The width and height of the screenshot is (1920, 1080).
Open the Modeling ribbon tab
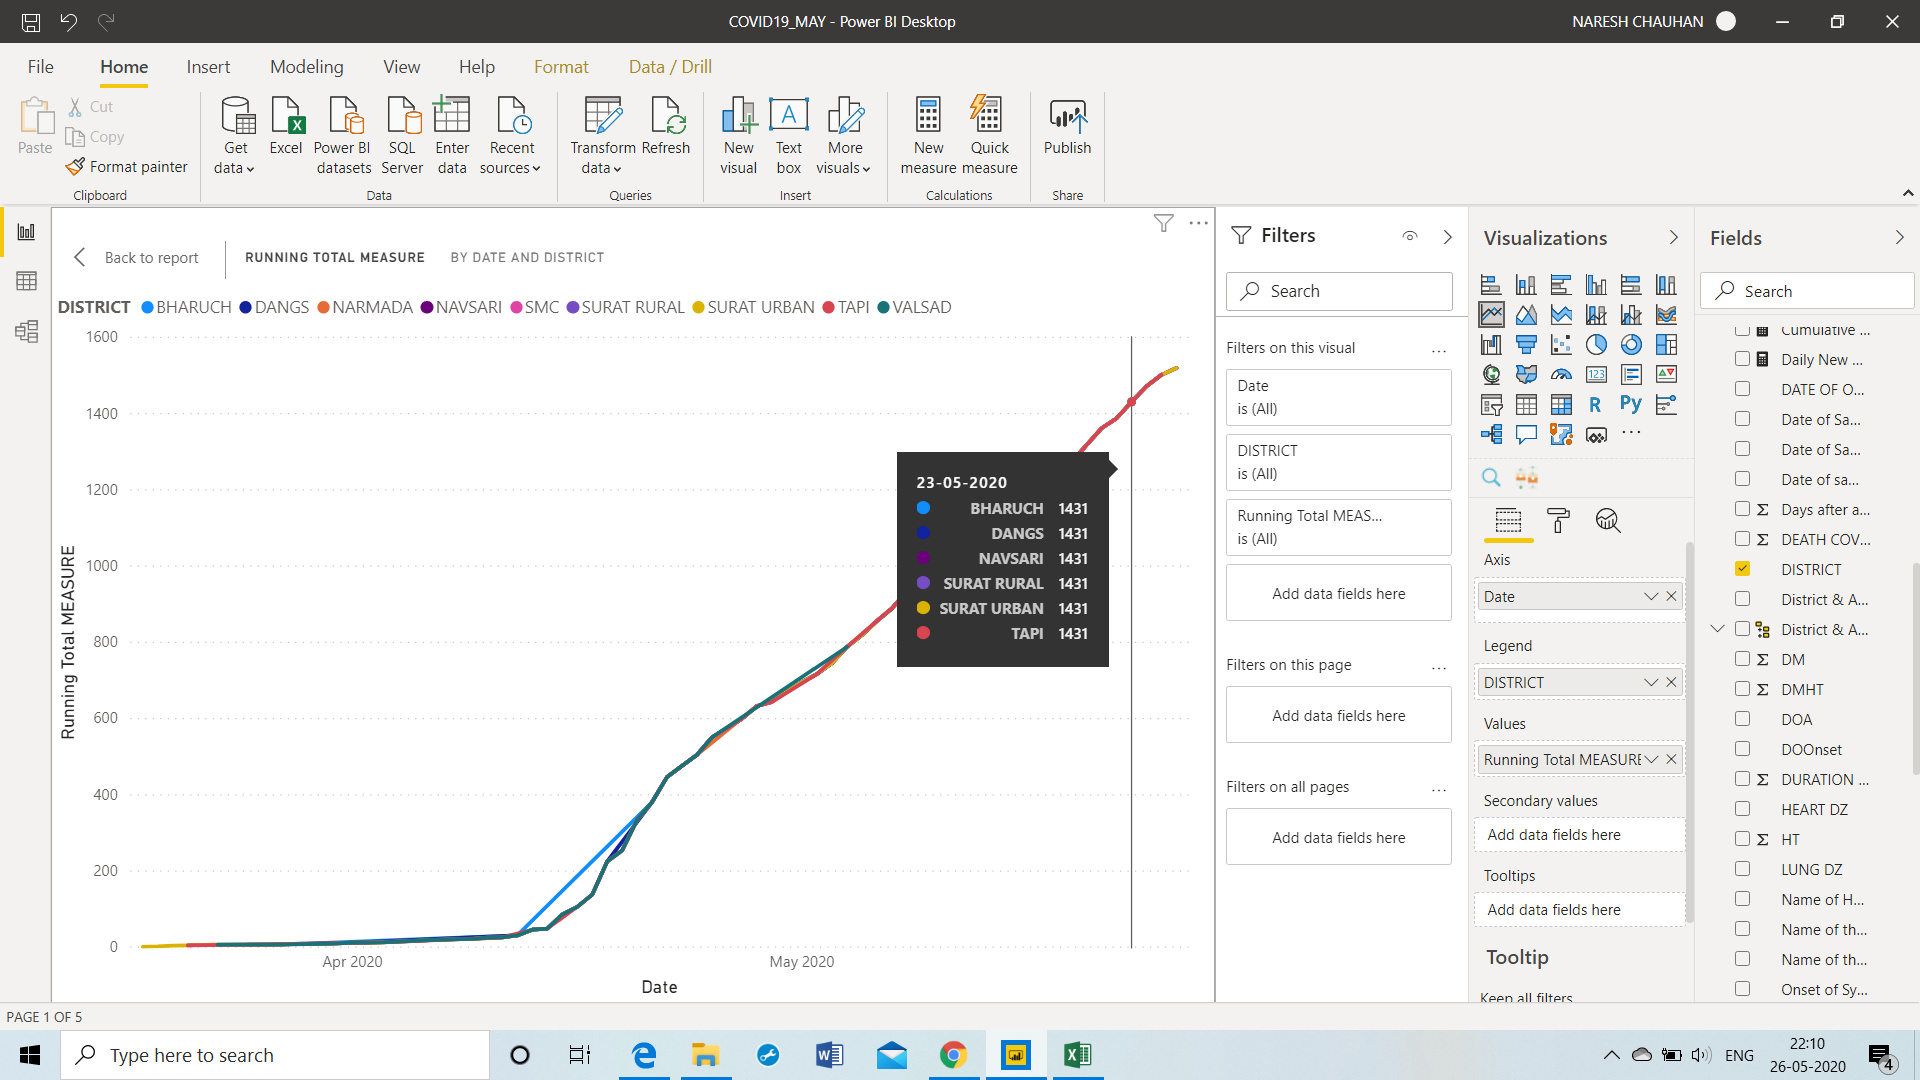(307, 67)
